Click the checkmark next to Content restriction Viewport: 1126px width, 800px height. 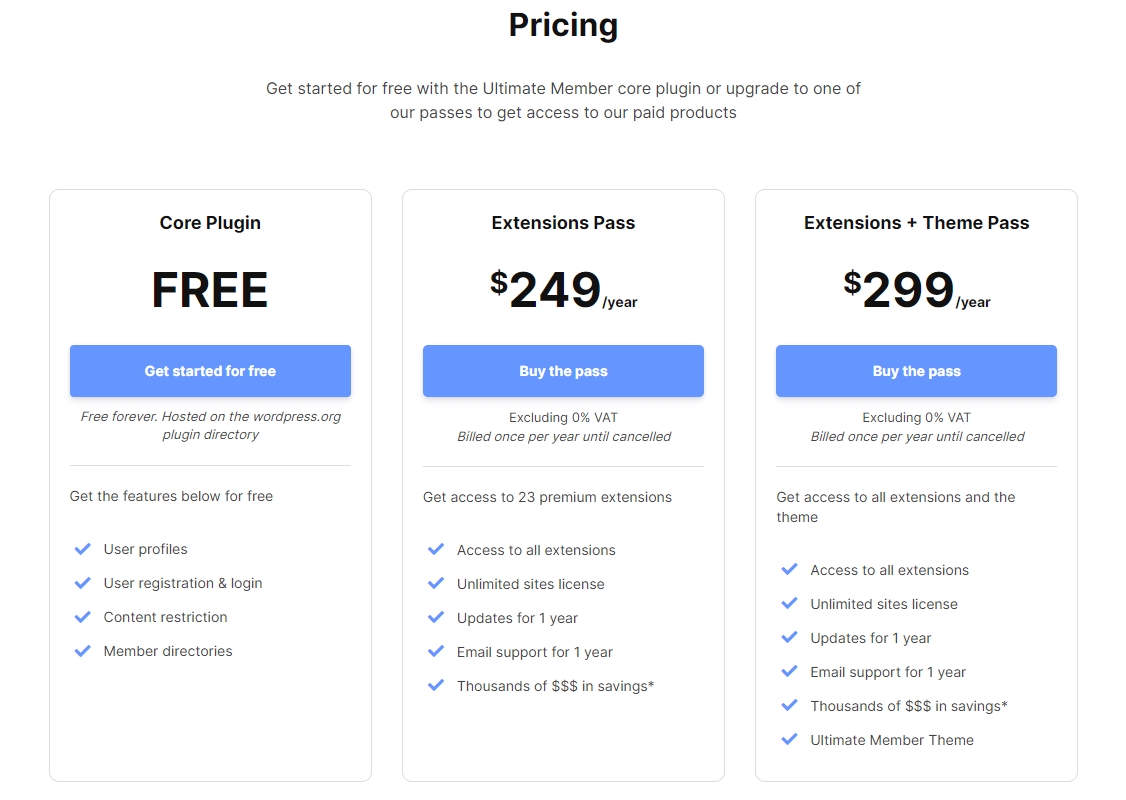click(x=83, y=617)
